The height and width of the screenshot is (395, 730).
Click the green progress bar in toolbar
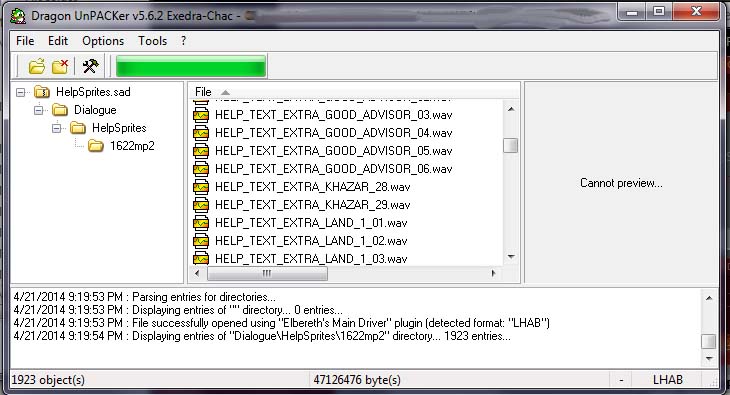pos(191,66)
